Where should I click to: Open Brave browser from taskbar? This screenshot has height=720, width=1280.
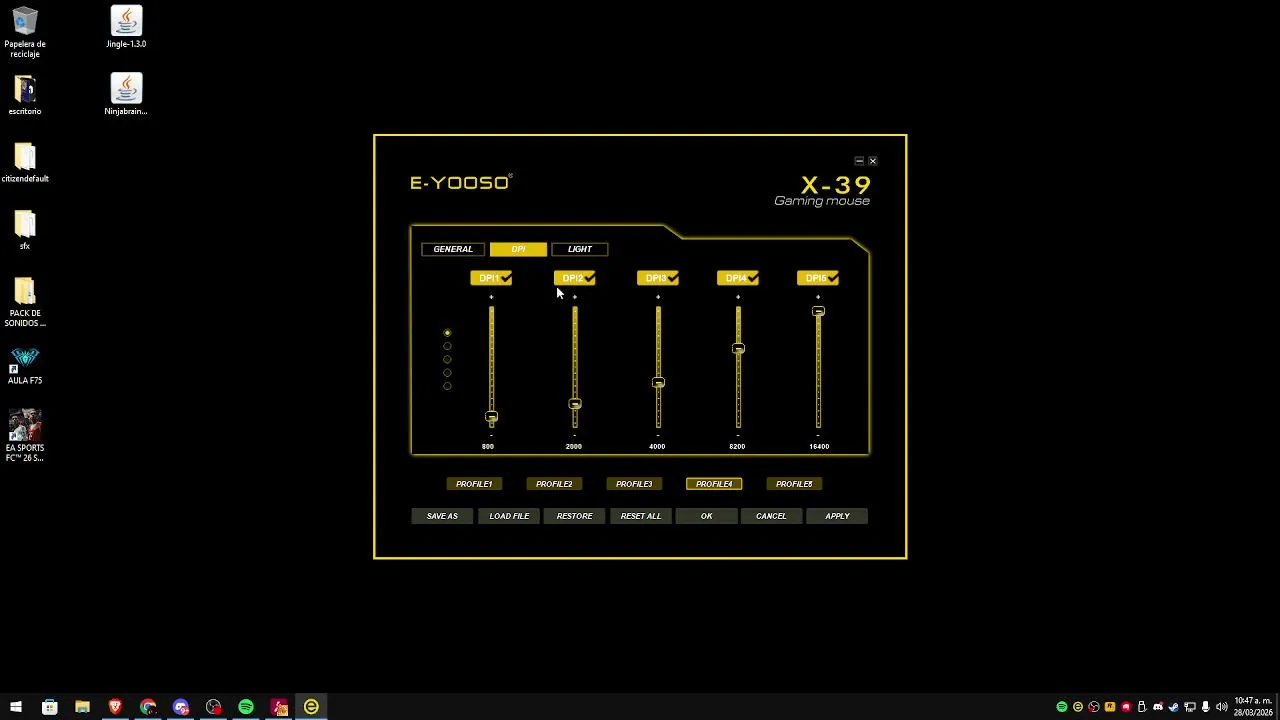115,707
